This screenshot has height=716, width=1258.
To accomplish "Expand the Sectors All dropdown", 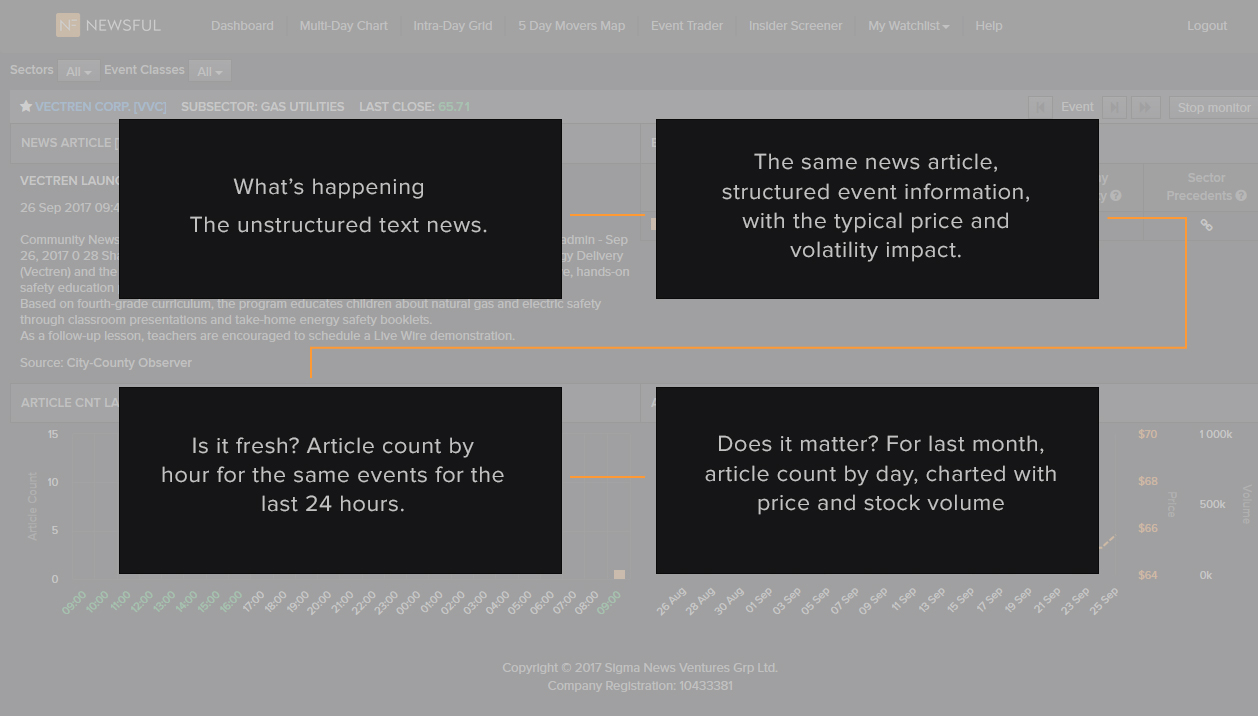I will (x=78, y=71).
